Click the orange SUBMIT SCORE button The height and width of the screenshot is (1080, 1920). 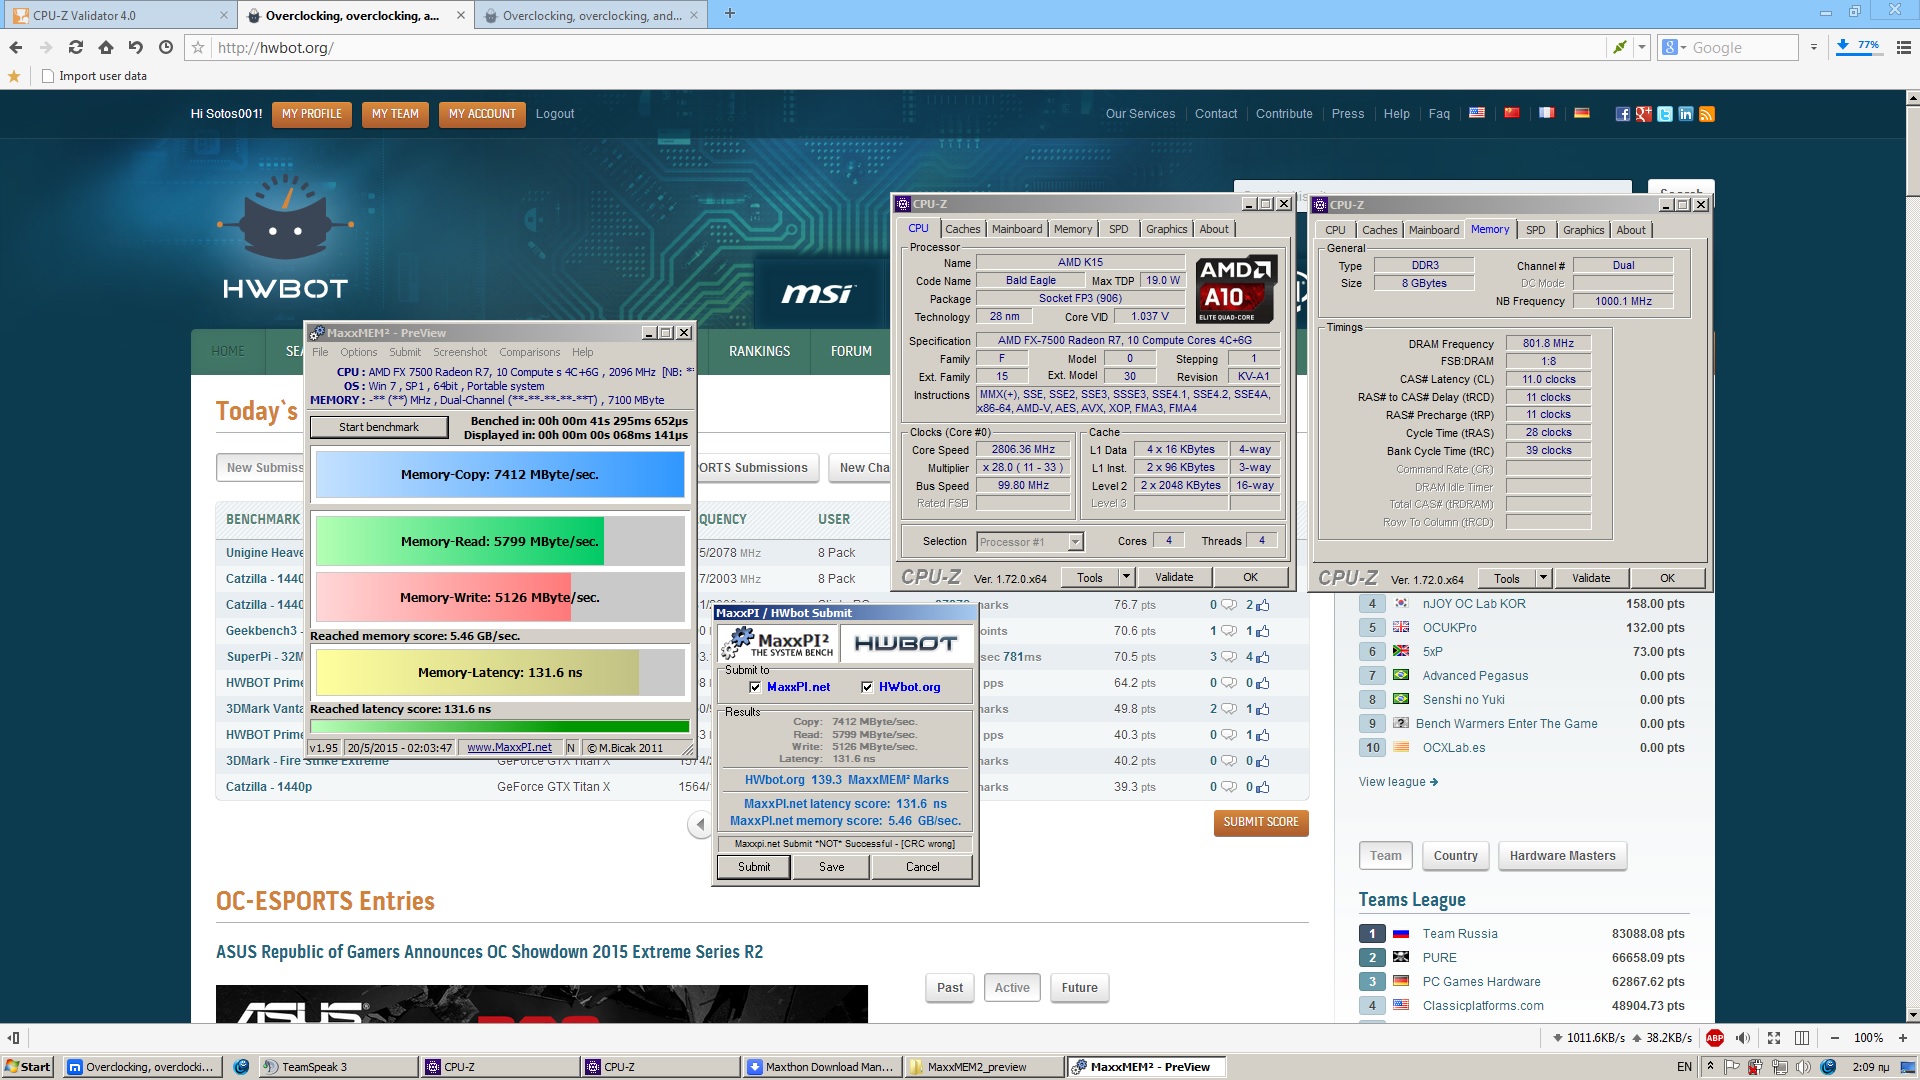(x=1261, y=822)
